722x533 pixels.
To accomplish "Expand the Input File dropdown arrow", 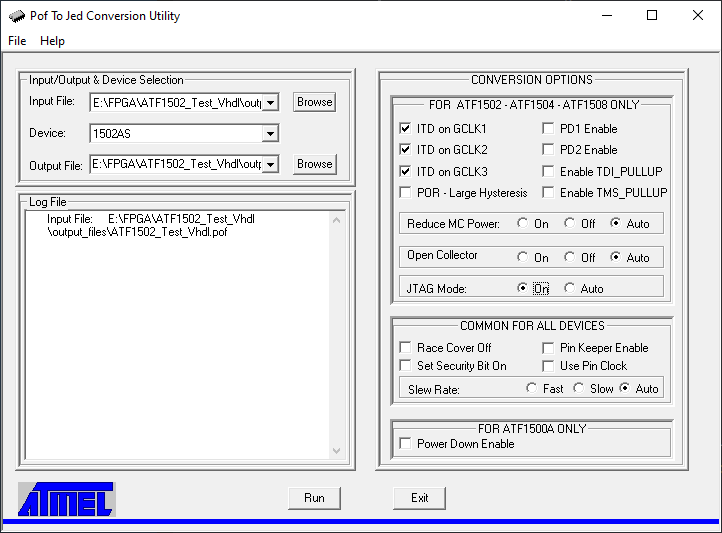I will (271, 102).
